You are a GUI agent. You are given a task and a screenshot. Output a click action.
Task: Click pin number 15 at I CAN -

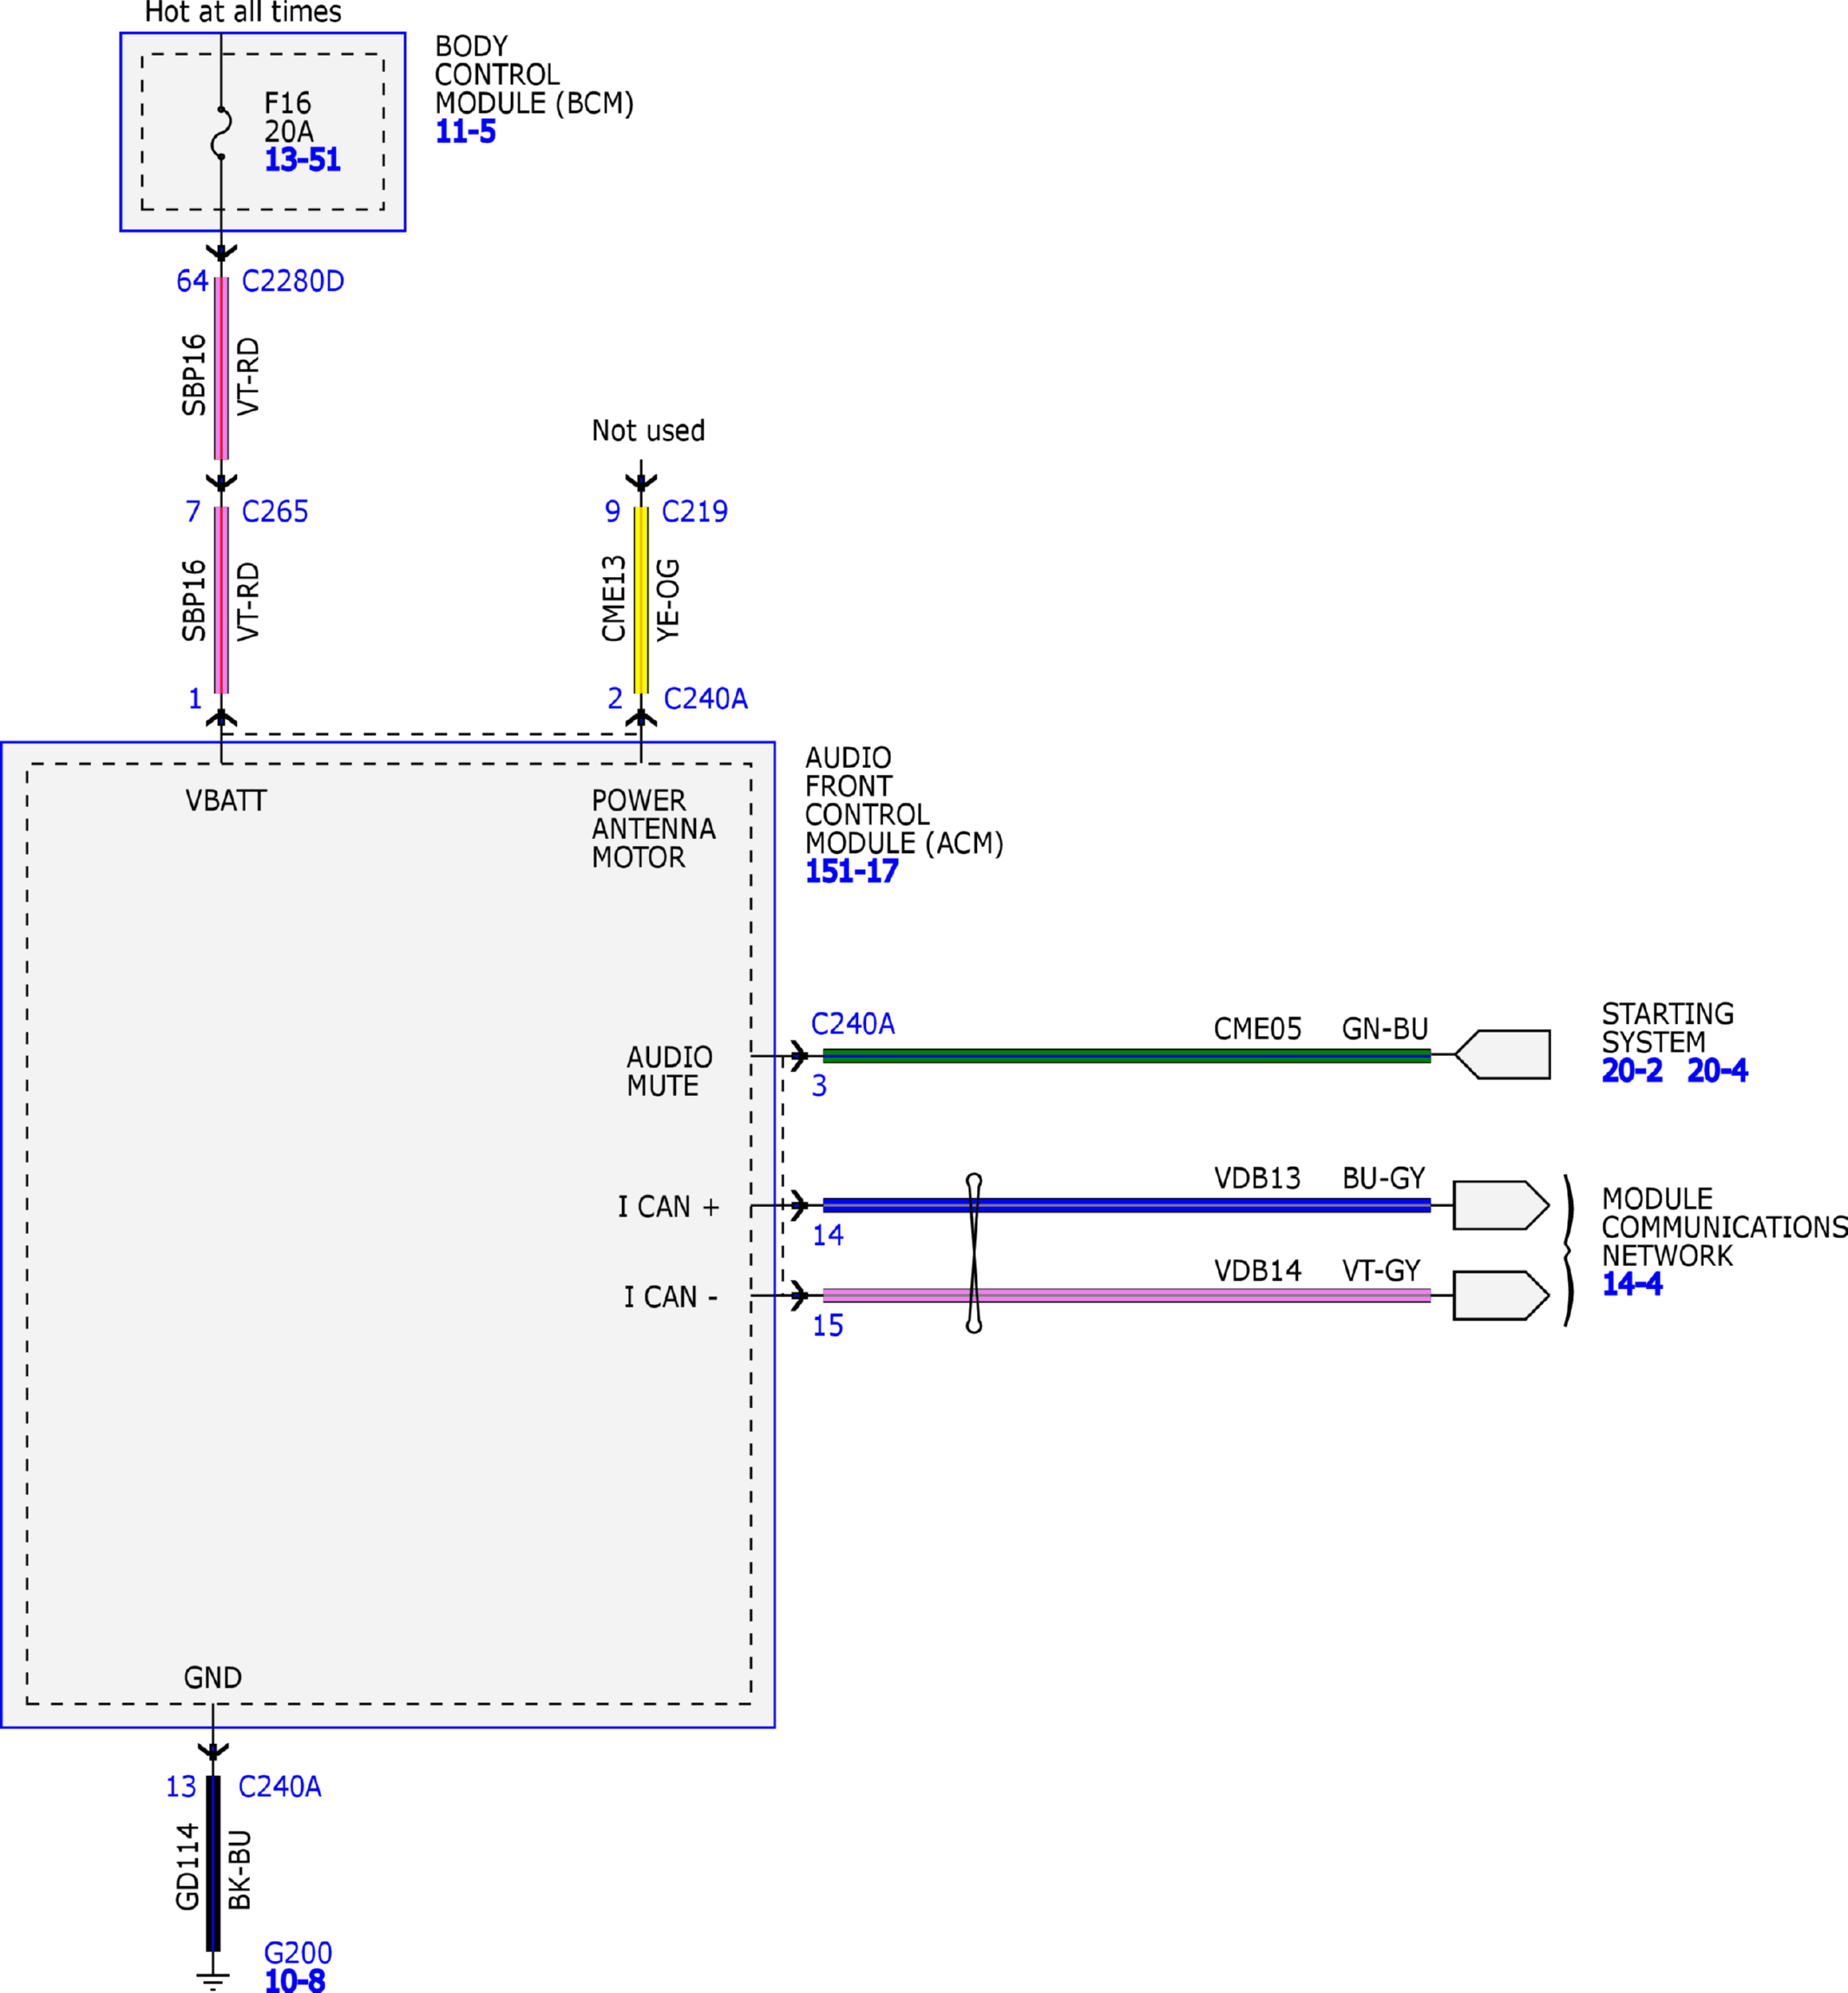(828, 1325)
